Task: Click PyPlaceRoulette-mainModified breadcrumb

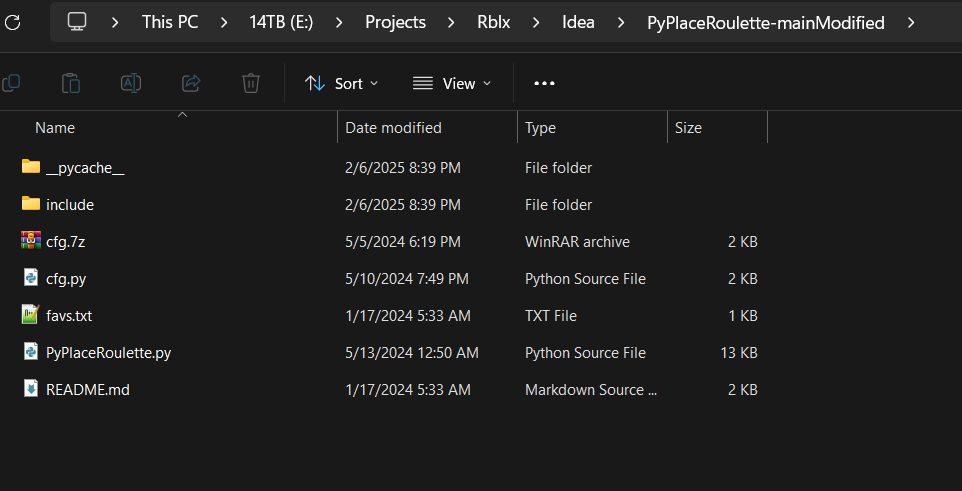Action: 766,23
